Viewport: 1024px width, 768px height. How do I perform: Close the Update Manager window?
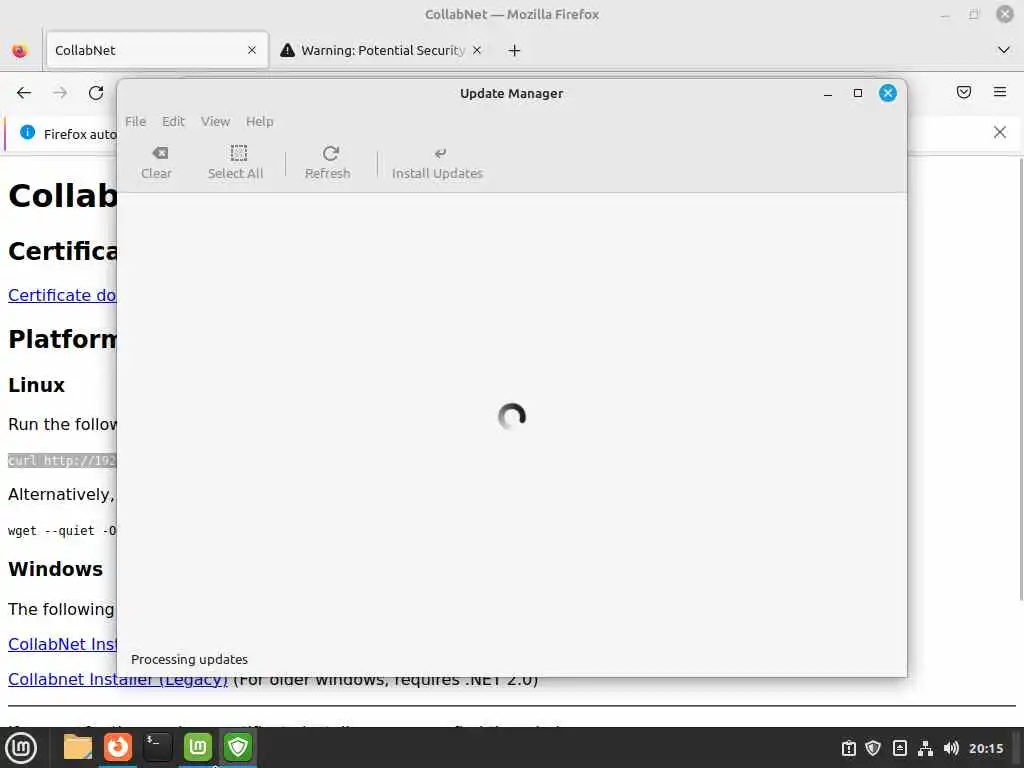pyautogui.click(x=888, y=93)
